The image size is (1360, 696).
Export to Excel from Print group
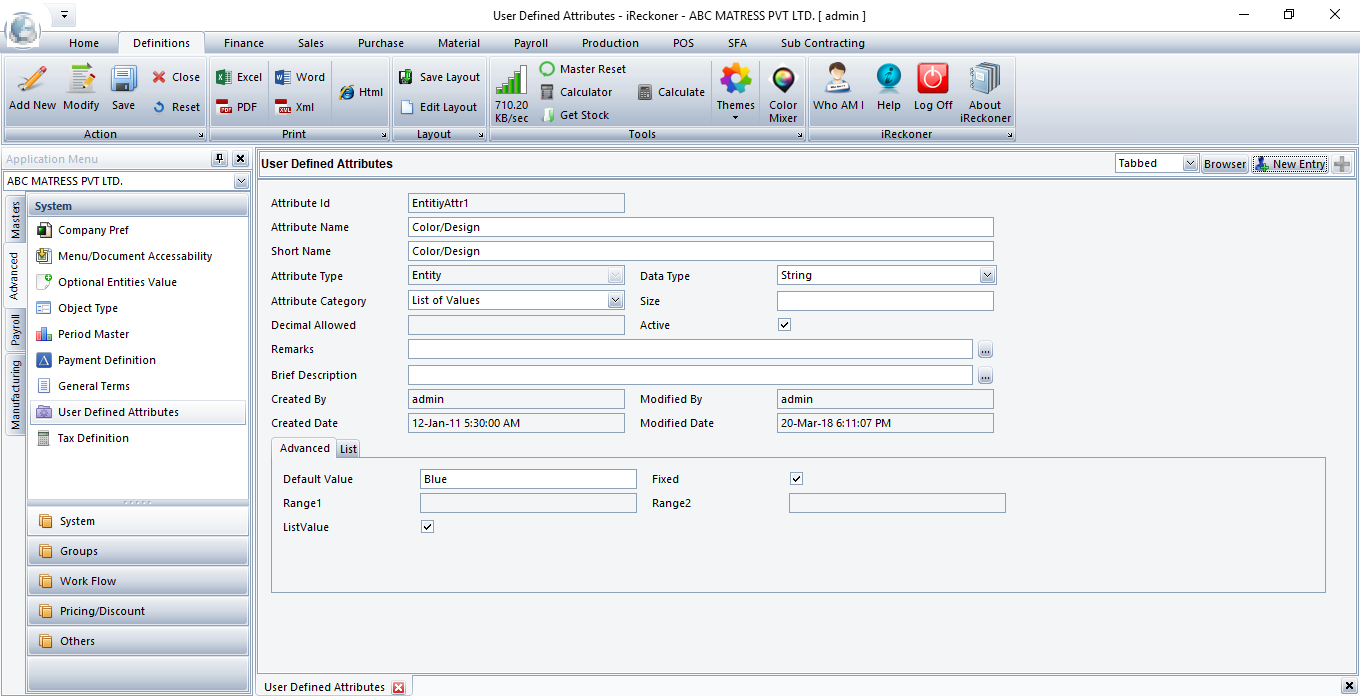[239, 77]
